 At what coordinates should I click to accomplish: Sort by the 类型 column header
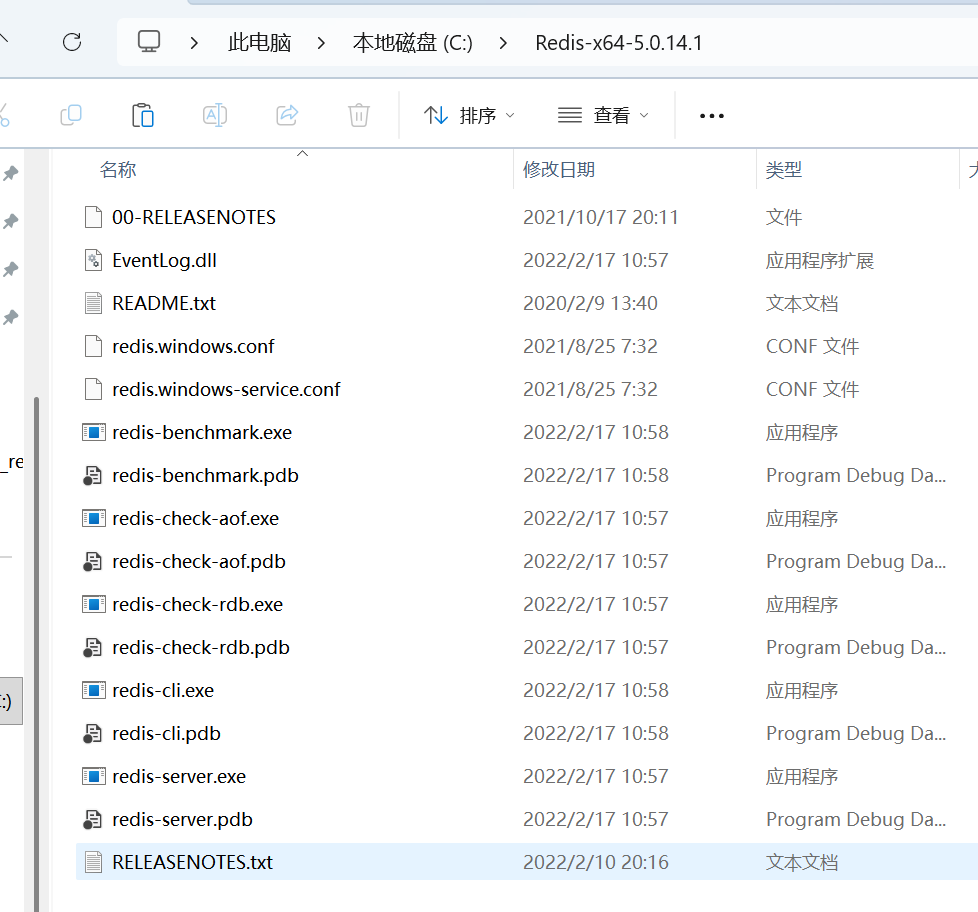tap(784, 170)
